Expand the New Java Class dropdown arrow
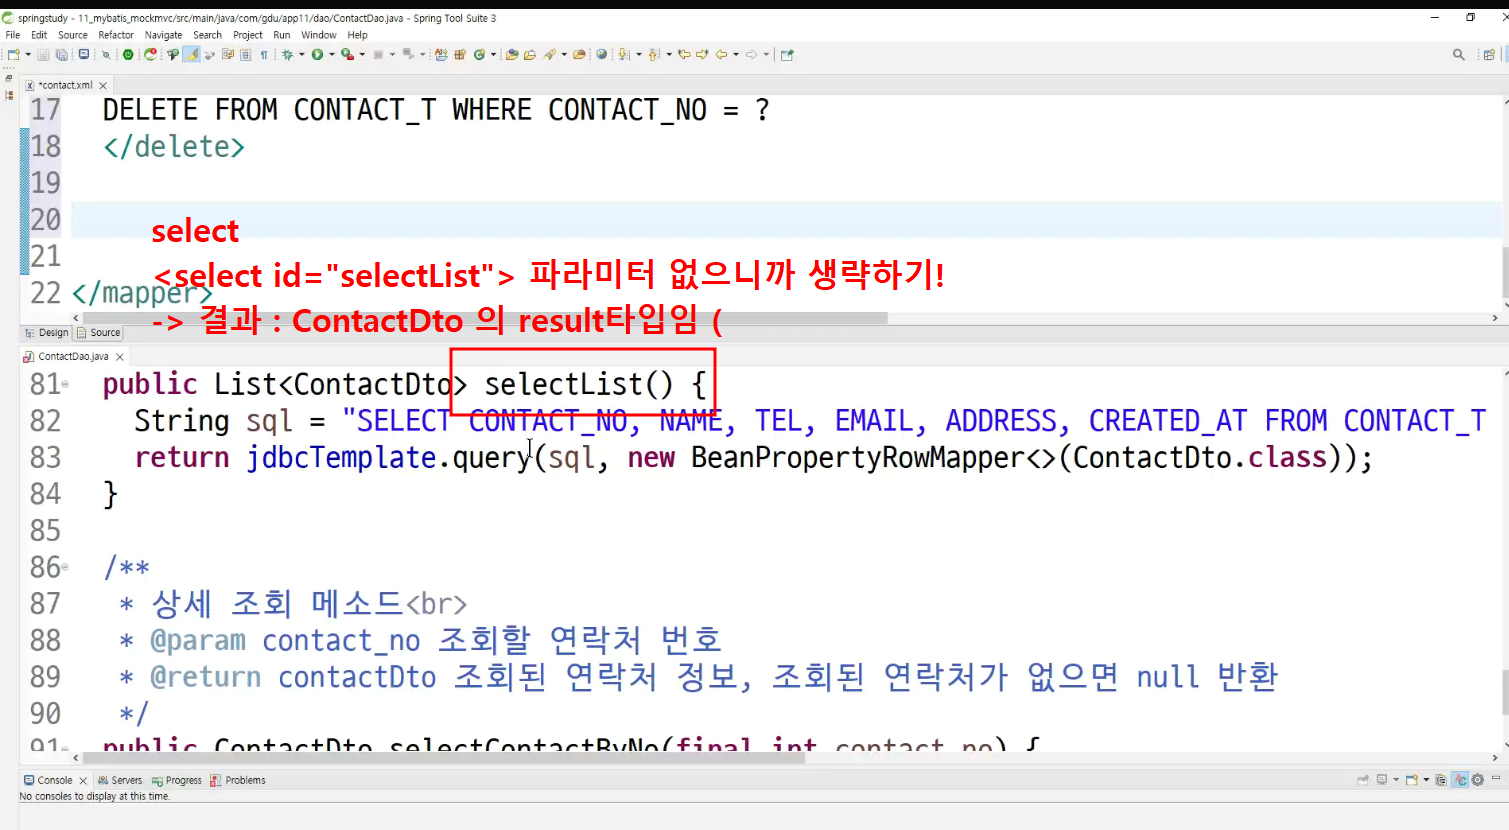The height and width of the screenshot is (830, 1509). click(x=493, y=55)
